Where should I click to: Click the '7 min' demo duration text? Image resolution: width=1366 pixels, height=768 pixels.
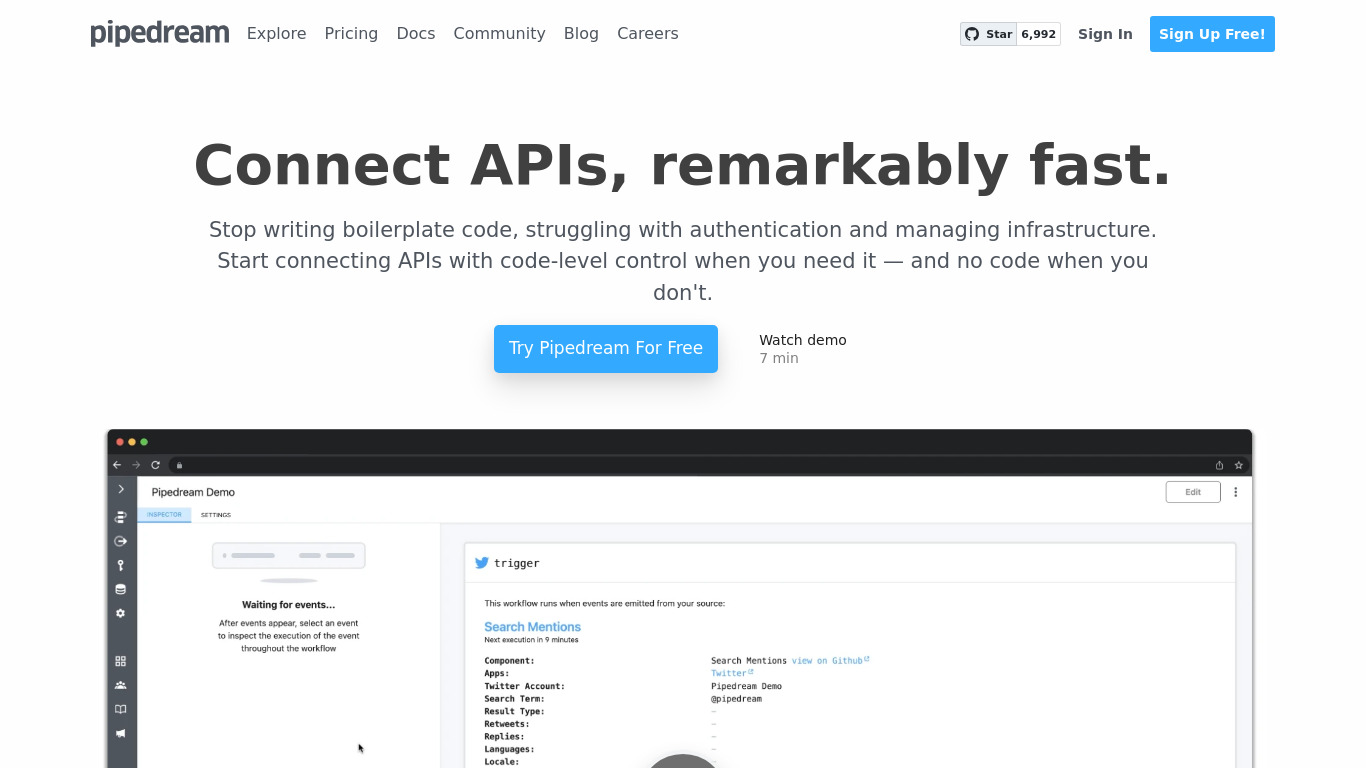pyautogui.click(x=779, y=358)
